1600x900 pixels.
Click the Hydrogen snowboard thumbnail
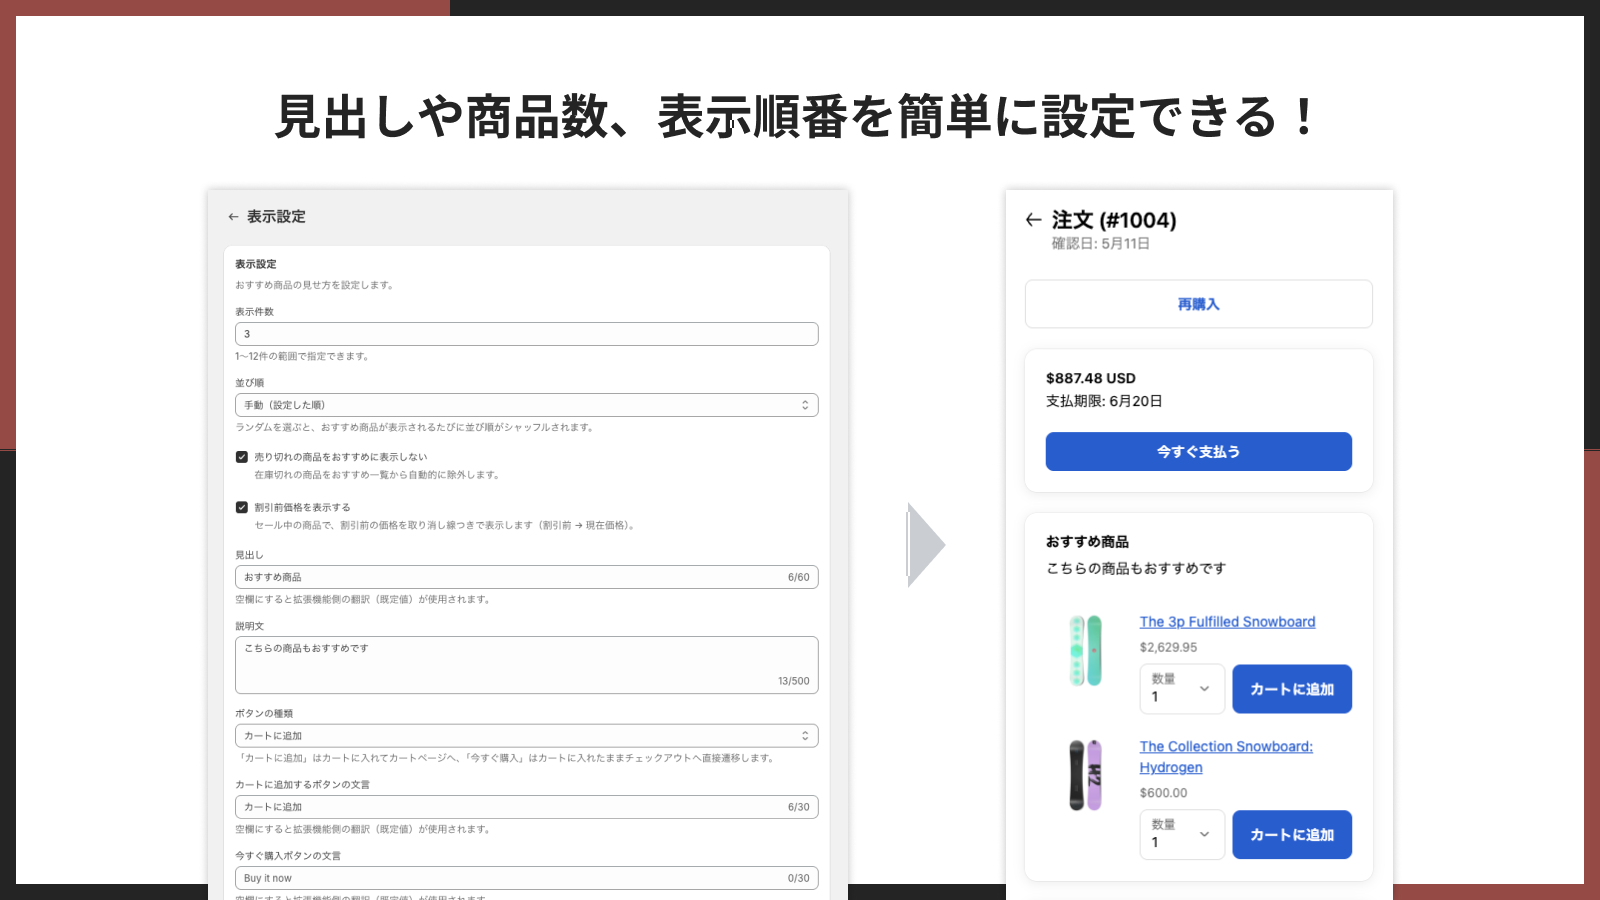point(1086,775)
